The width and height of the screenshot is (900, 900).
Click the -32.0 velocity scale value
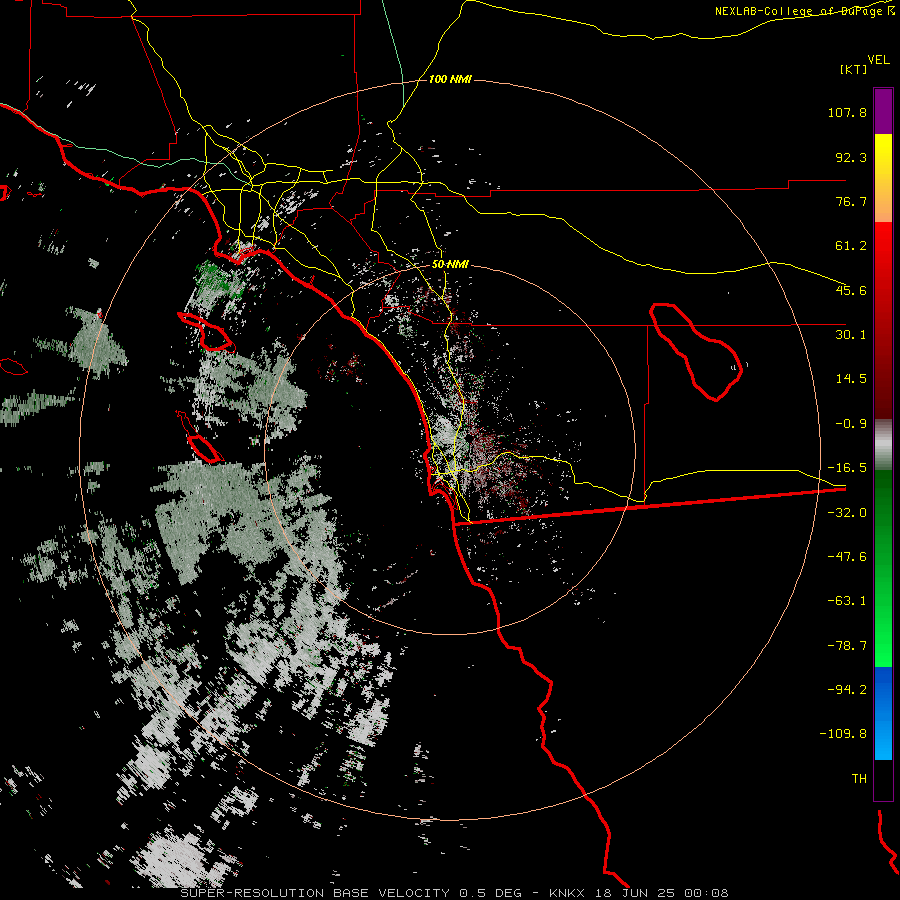pos(847,513)
